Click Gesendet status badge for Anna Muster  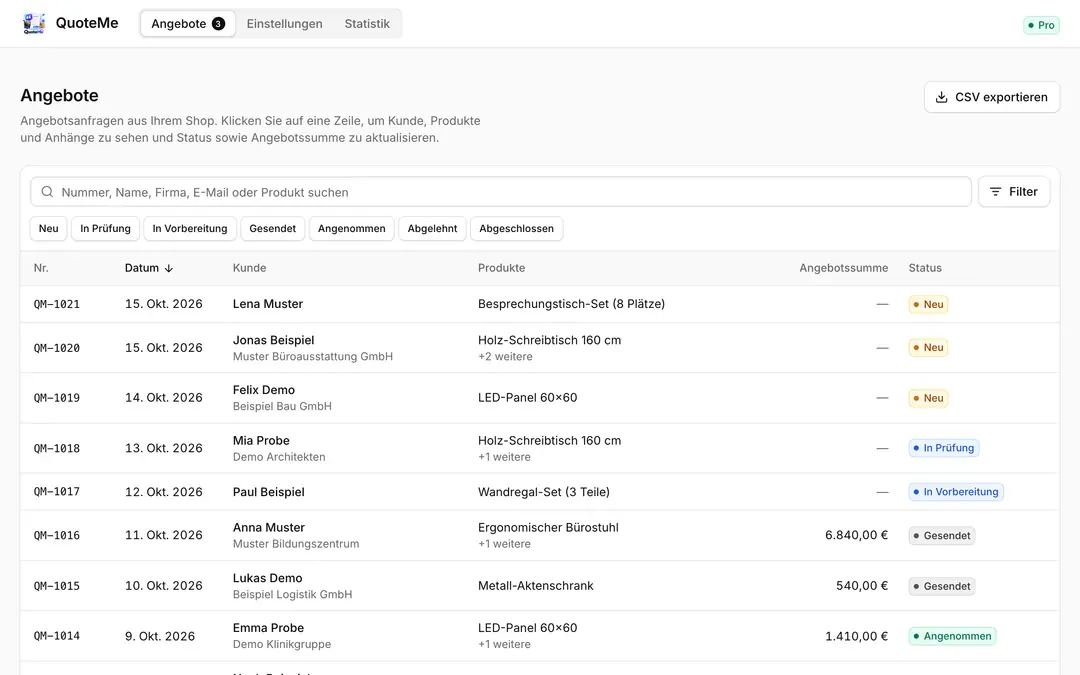point(942,536)
